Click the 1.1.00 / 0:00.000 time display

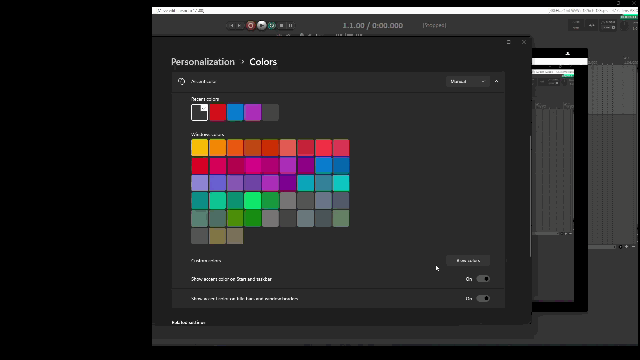coord(373,25)
